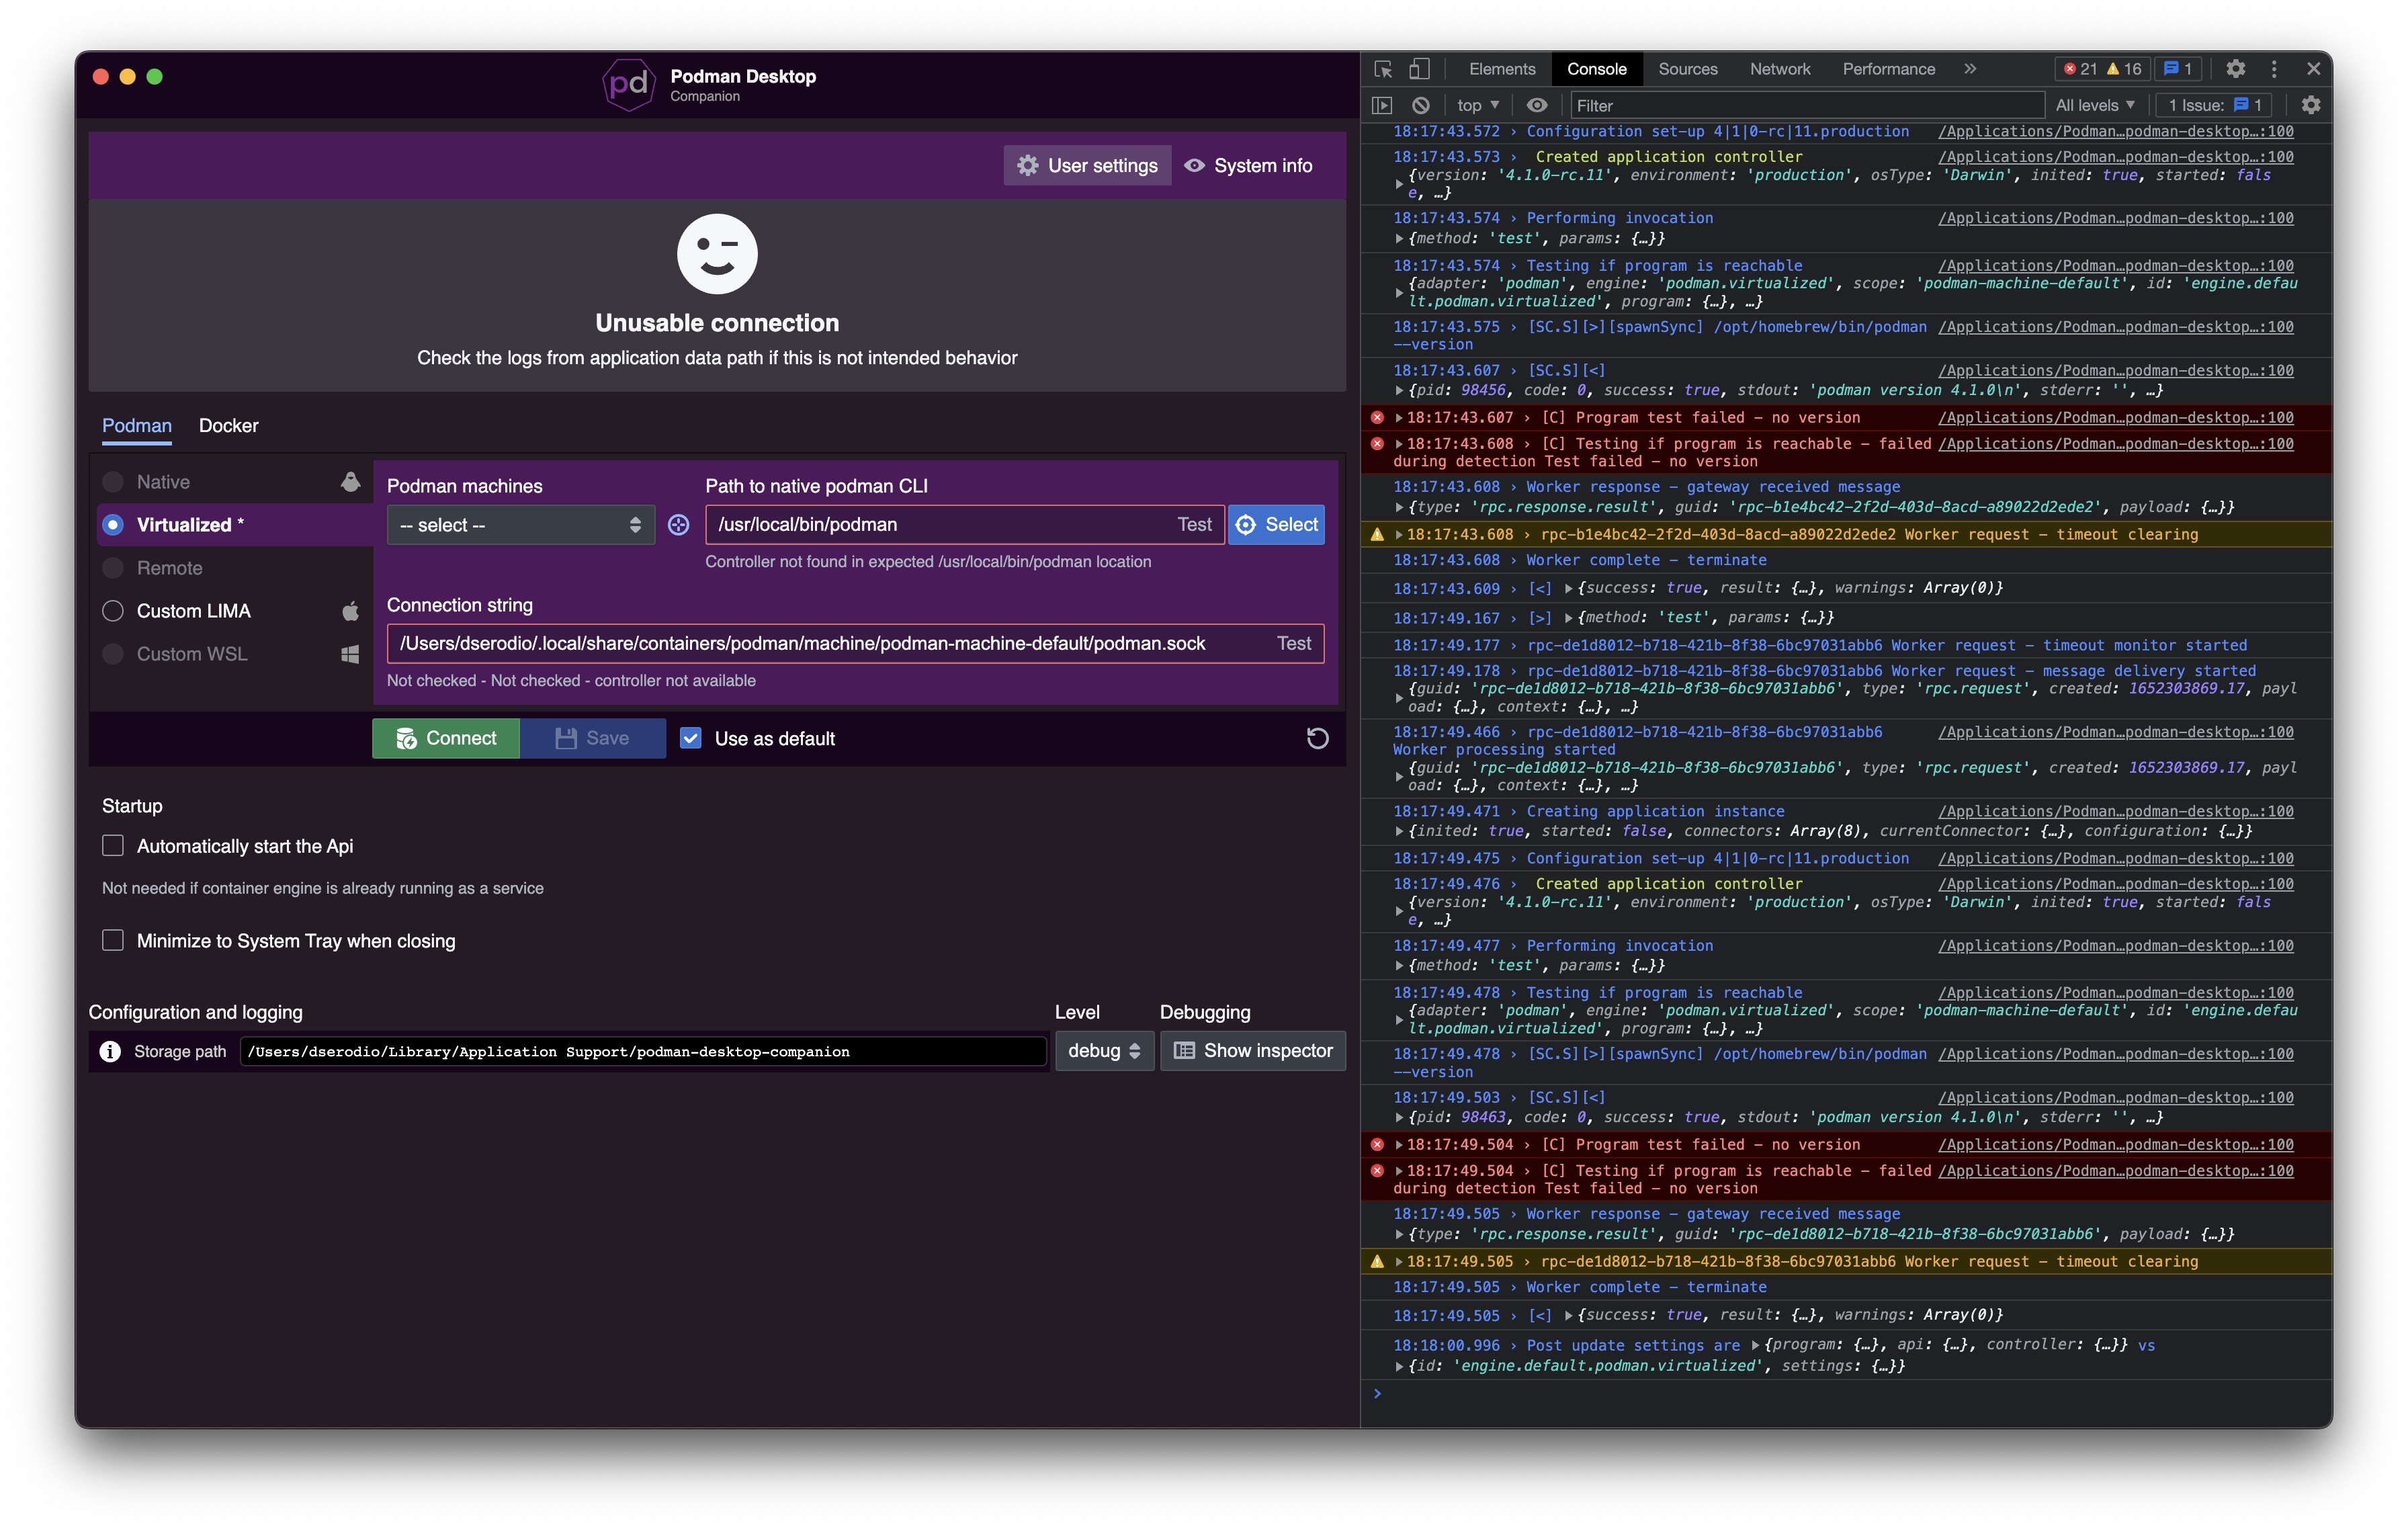Show the console sidebar panel icon

click(x=1383, y=104)
